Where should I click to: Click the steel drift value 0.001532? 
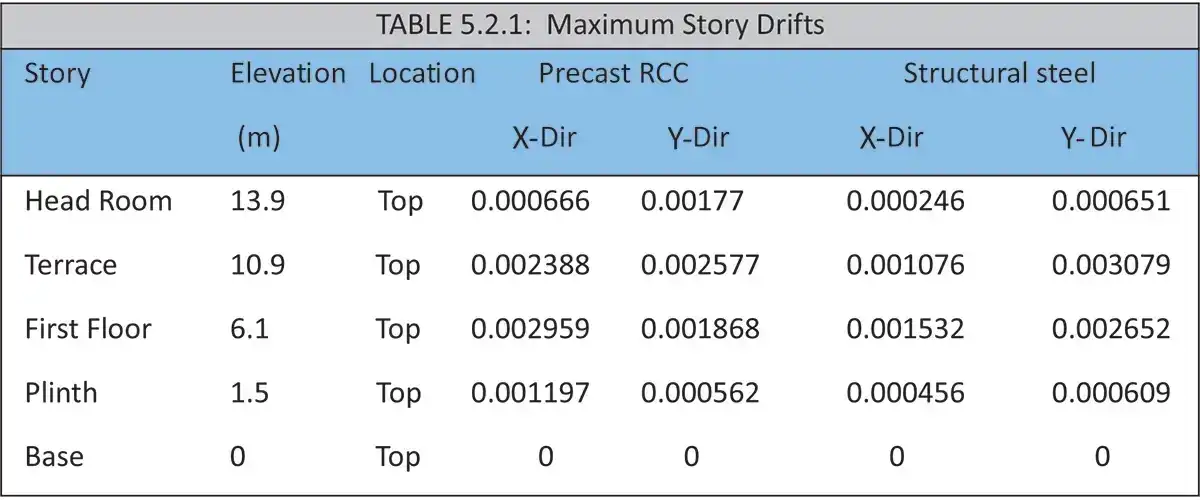click(x=905, y=329)
